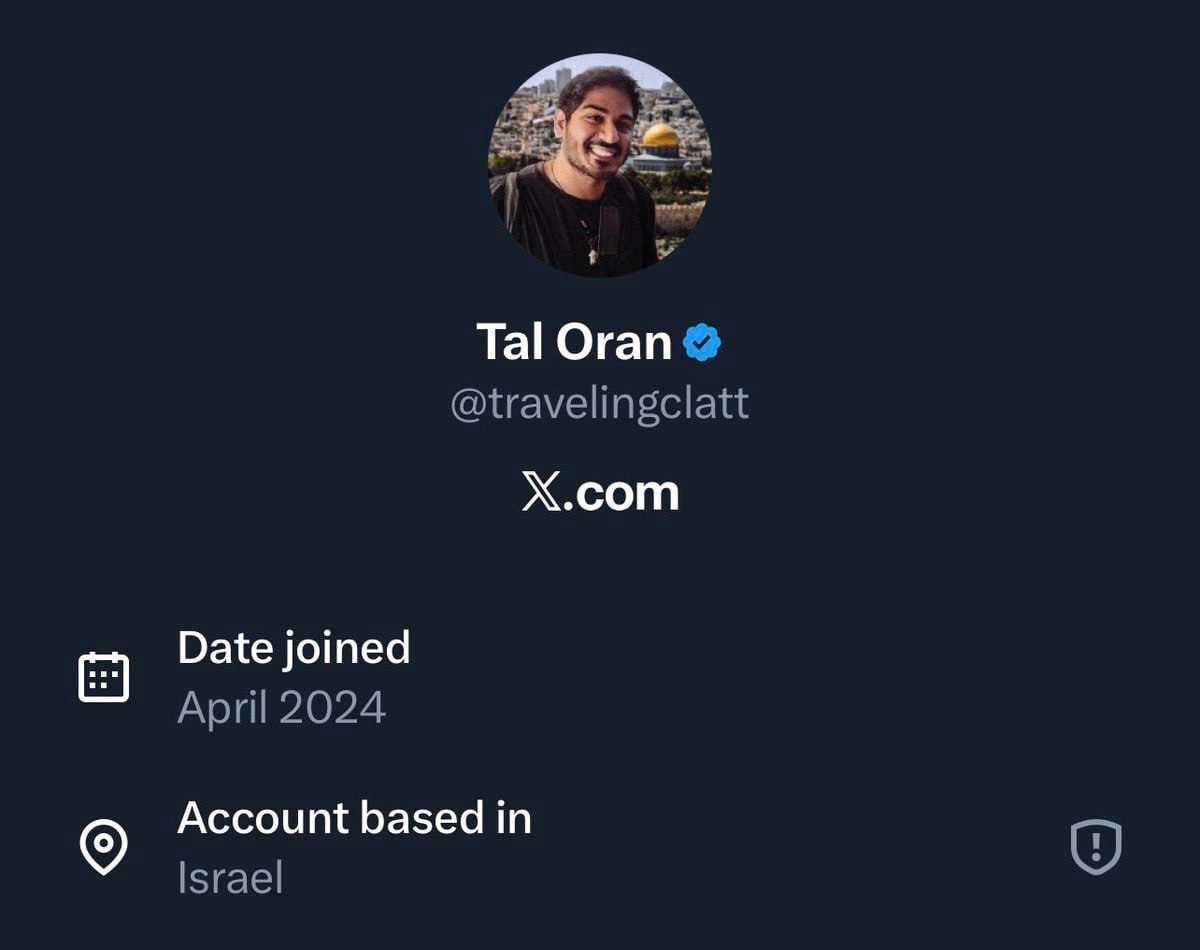Click the word "Date" in Date joined

pos(223,648)
